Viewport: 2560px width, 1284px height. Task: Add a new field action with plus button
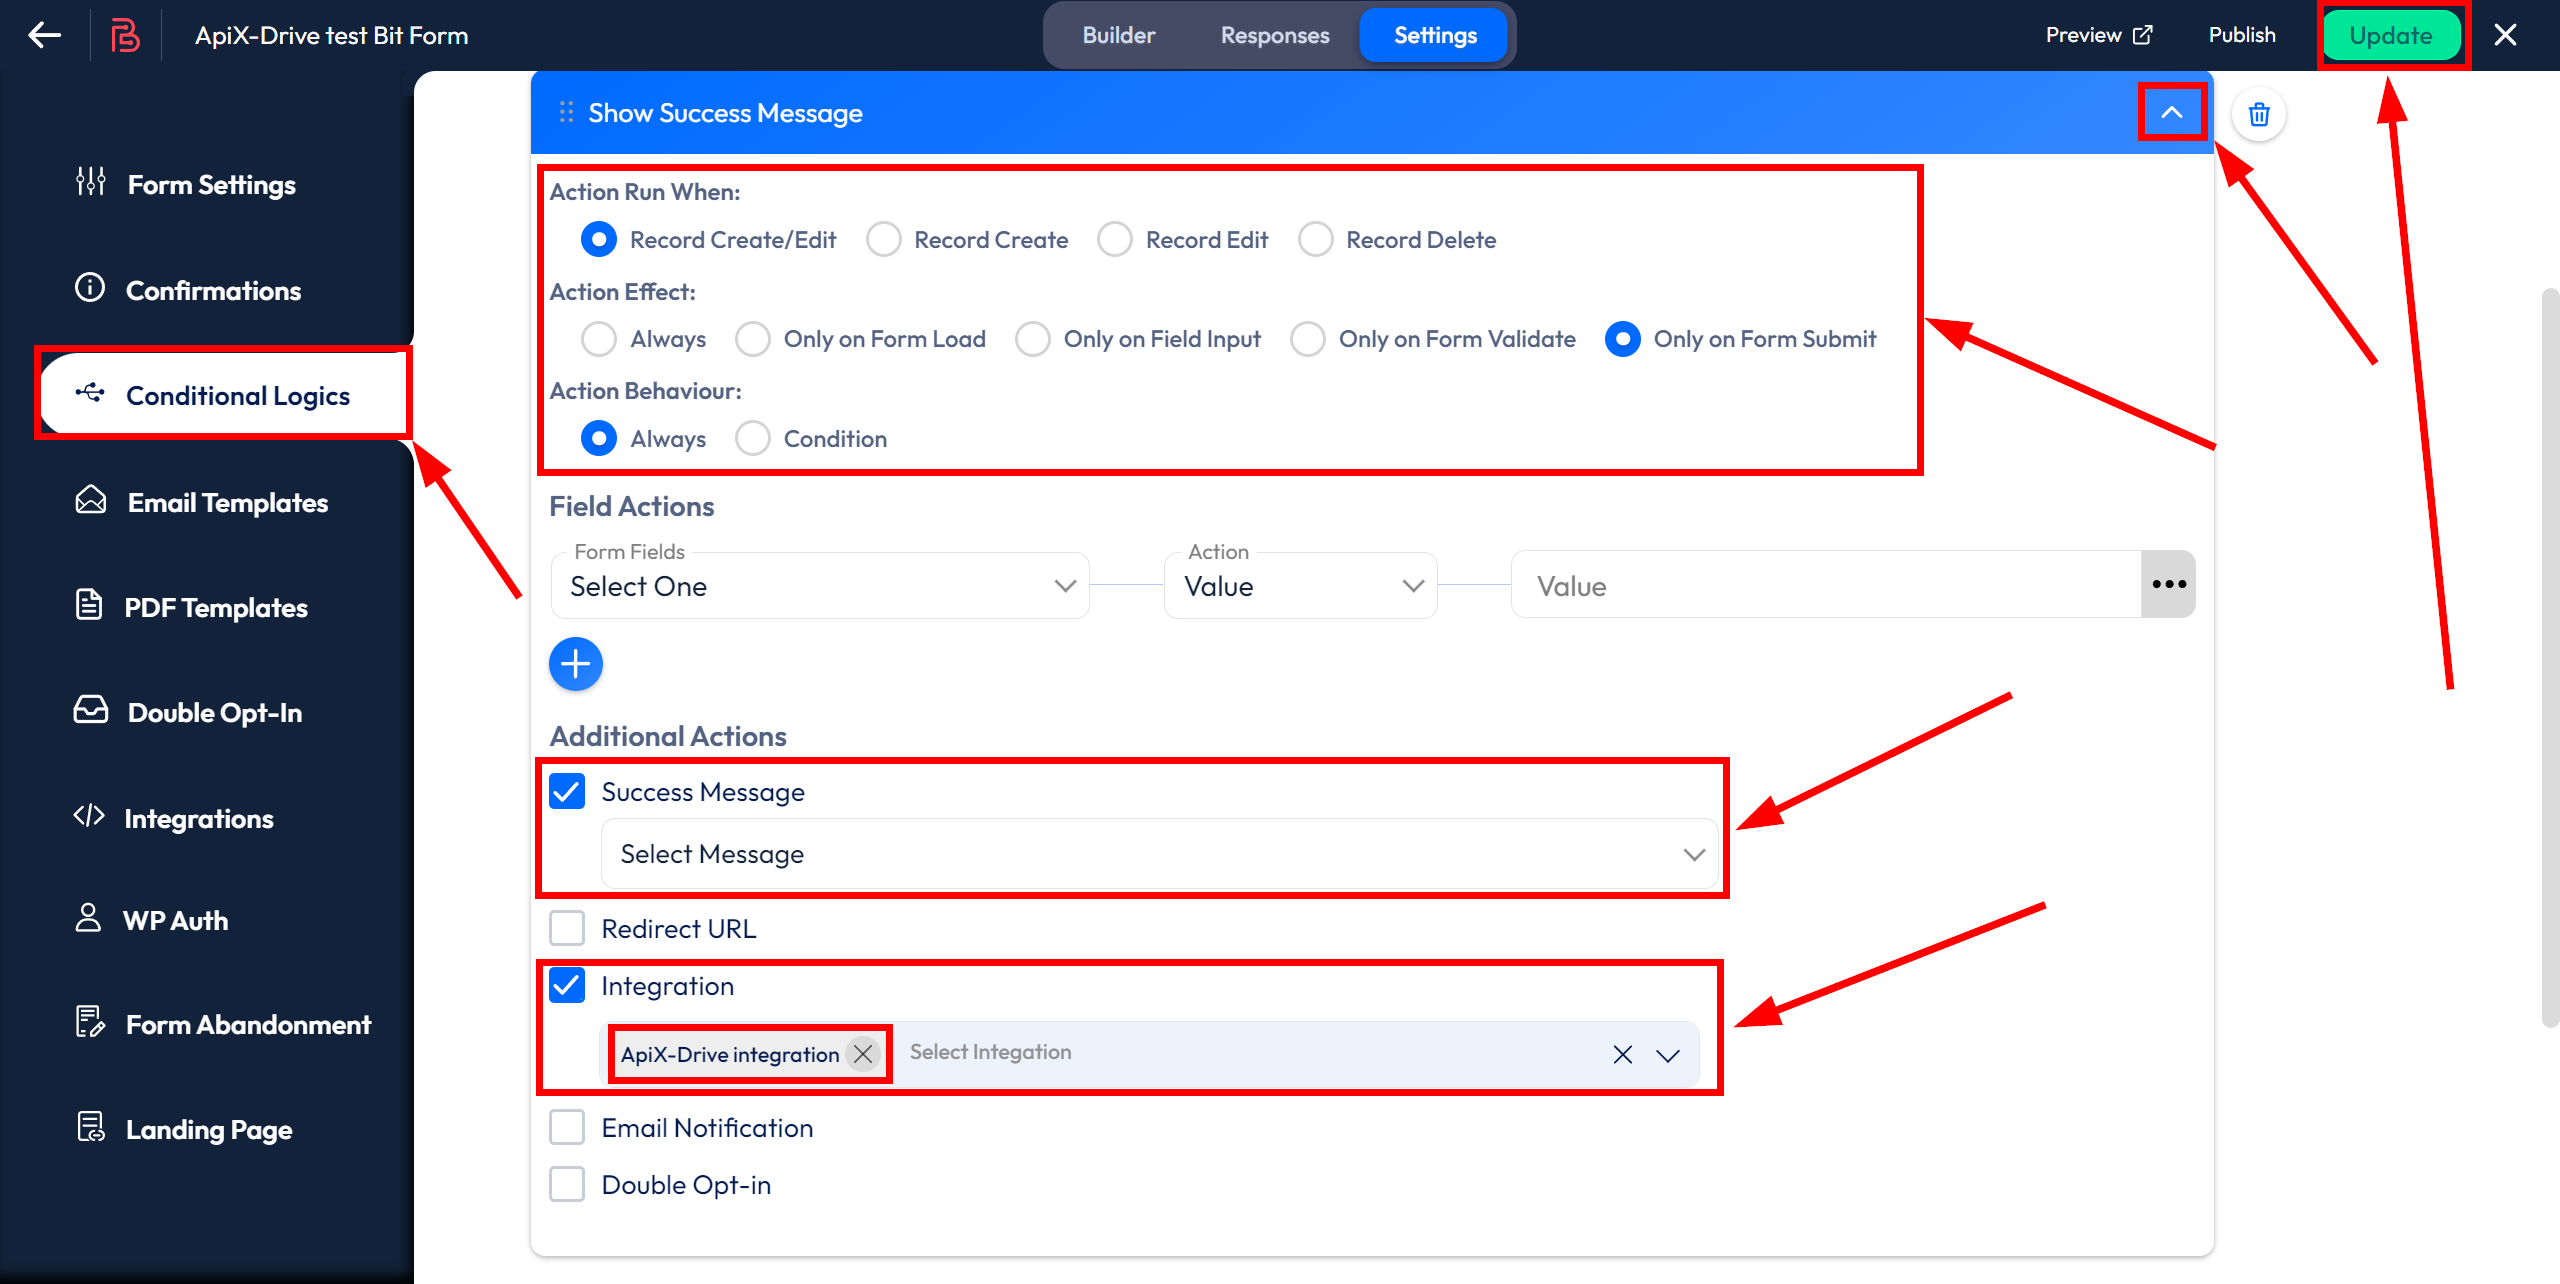(576, 664)
